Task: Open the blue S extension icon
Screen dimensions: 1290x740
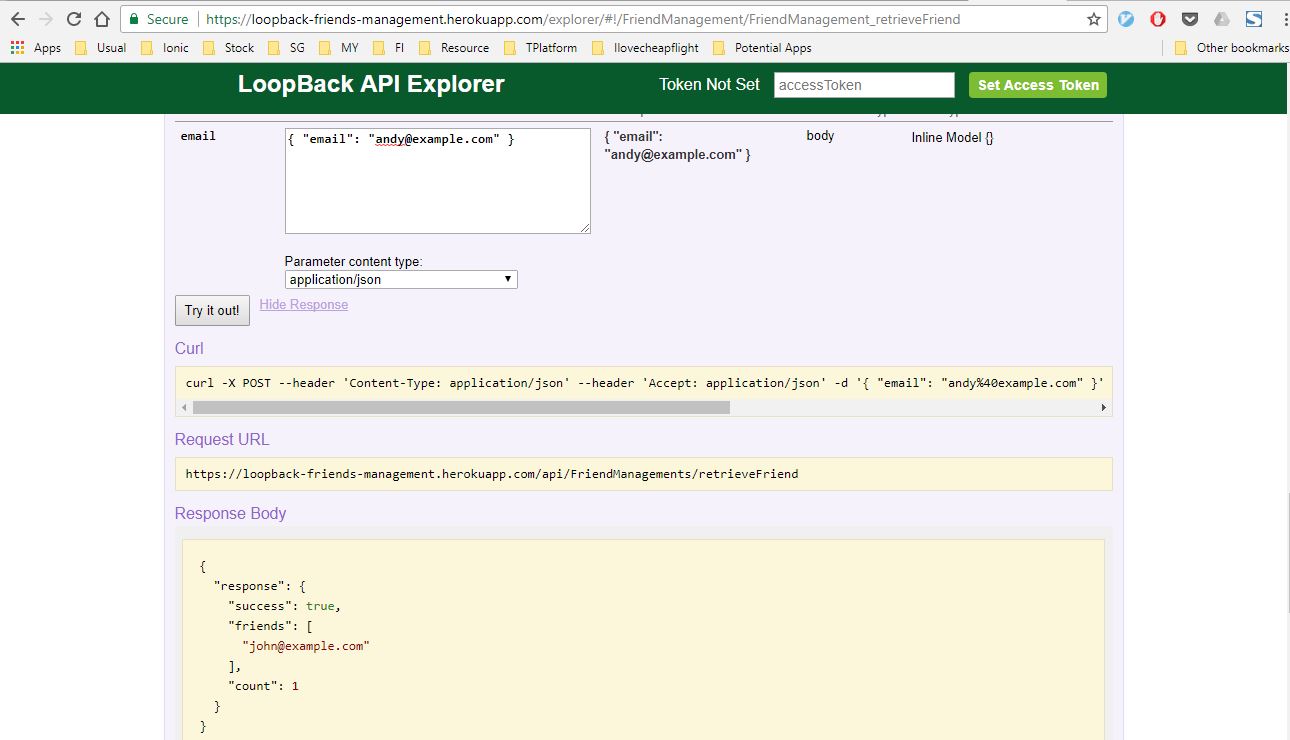Action: 1252,19
